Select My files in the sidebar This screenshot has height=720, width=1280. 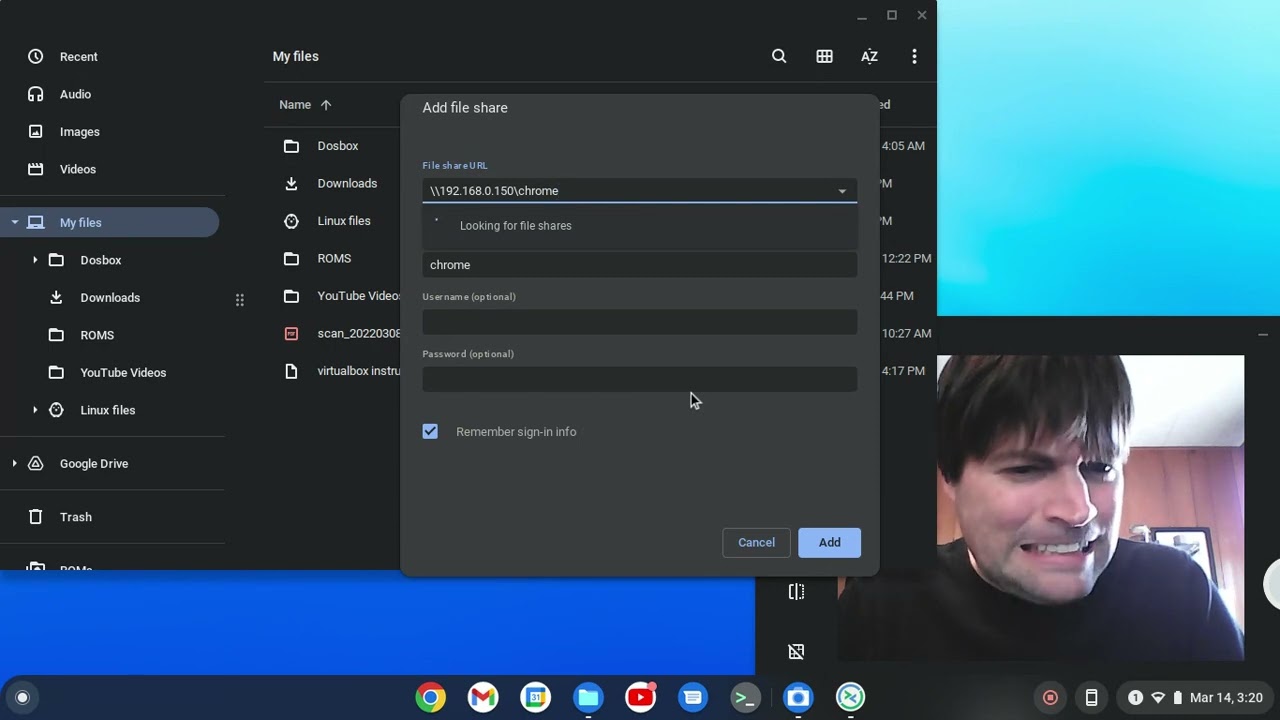click(x=110, y=222)
